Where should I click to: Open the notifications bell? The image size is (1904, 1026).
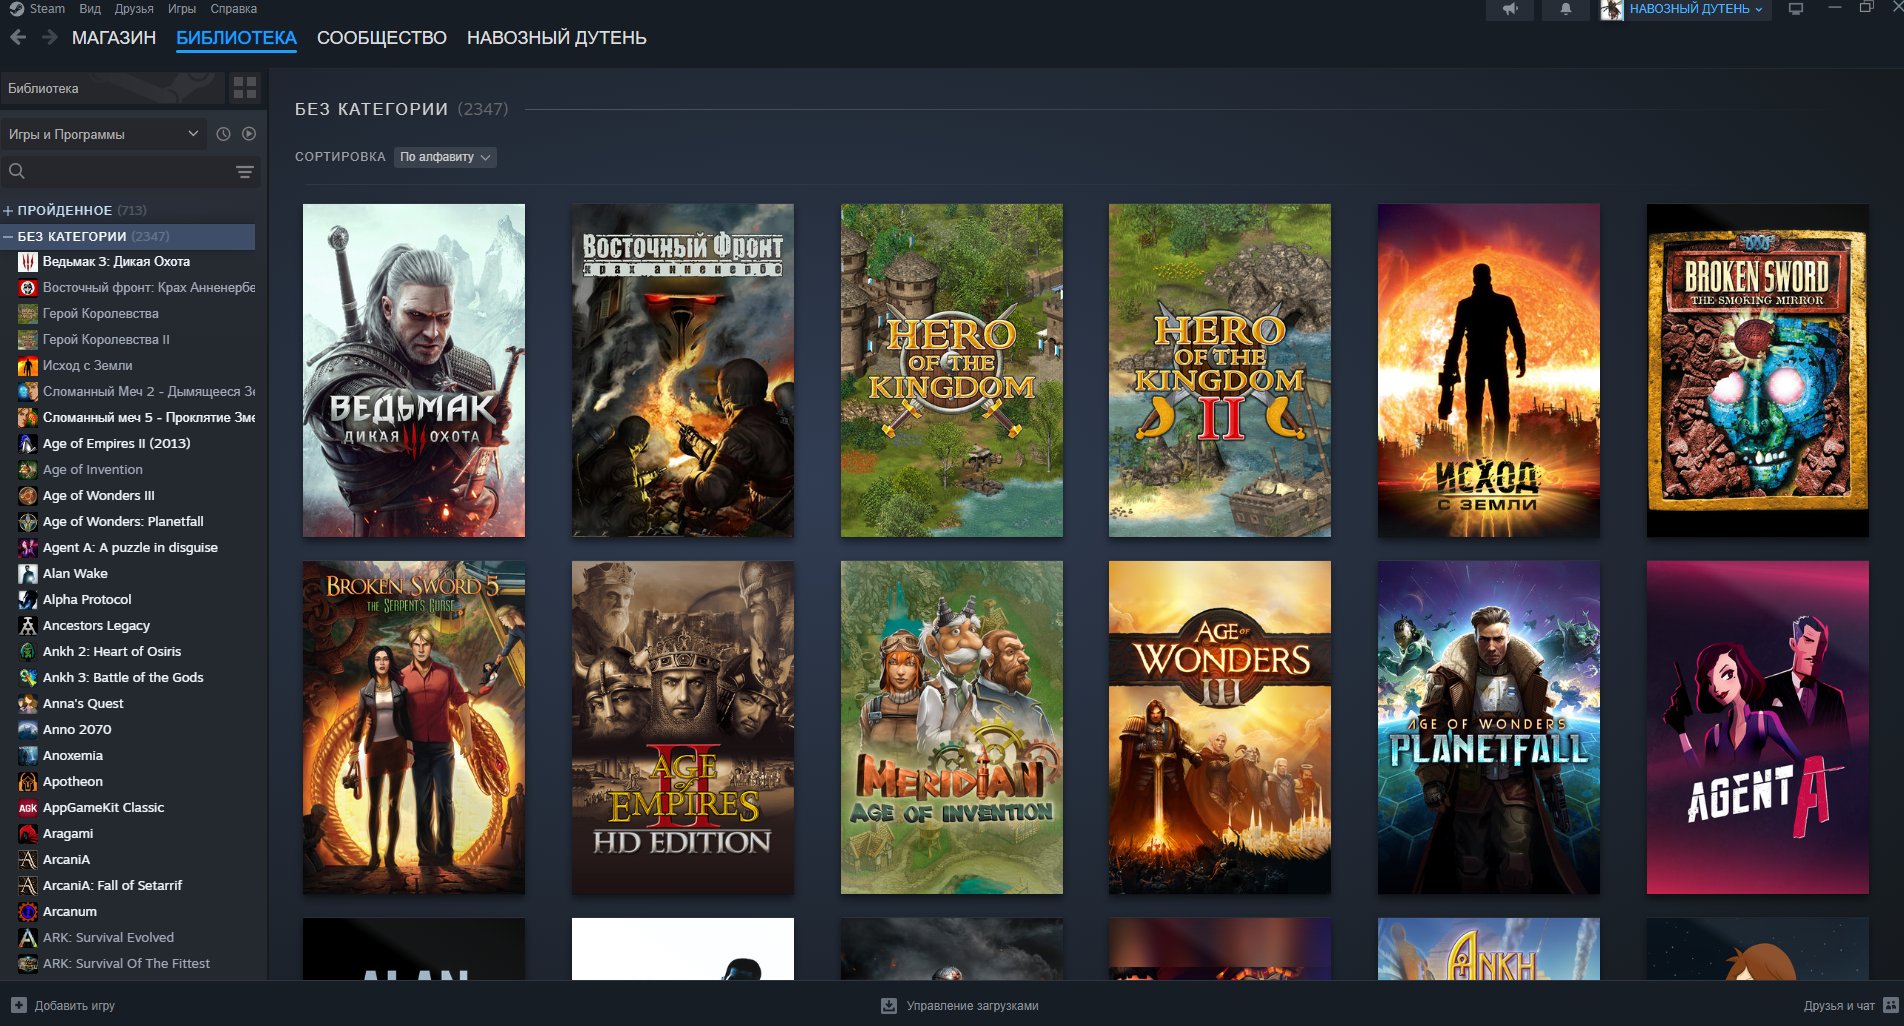1566,9
